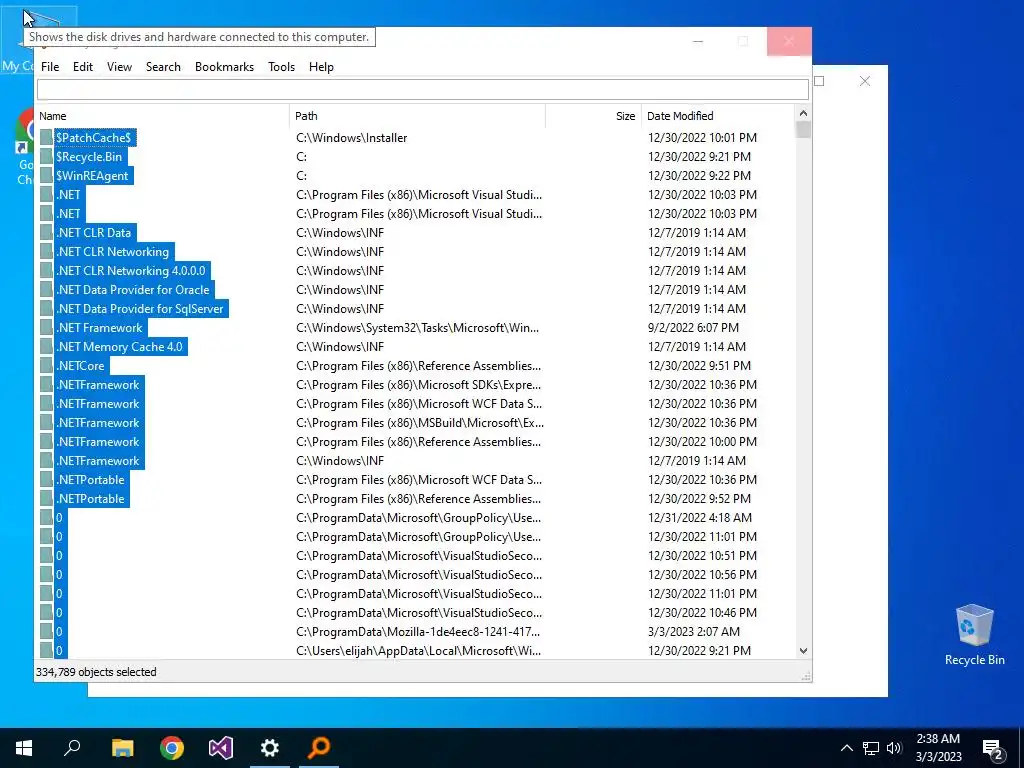Open Settings gear from the taskbar
Viewport: 1024px width, 768px height.
click(x=270, y=748)
